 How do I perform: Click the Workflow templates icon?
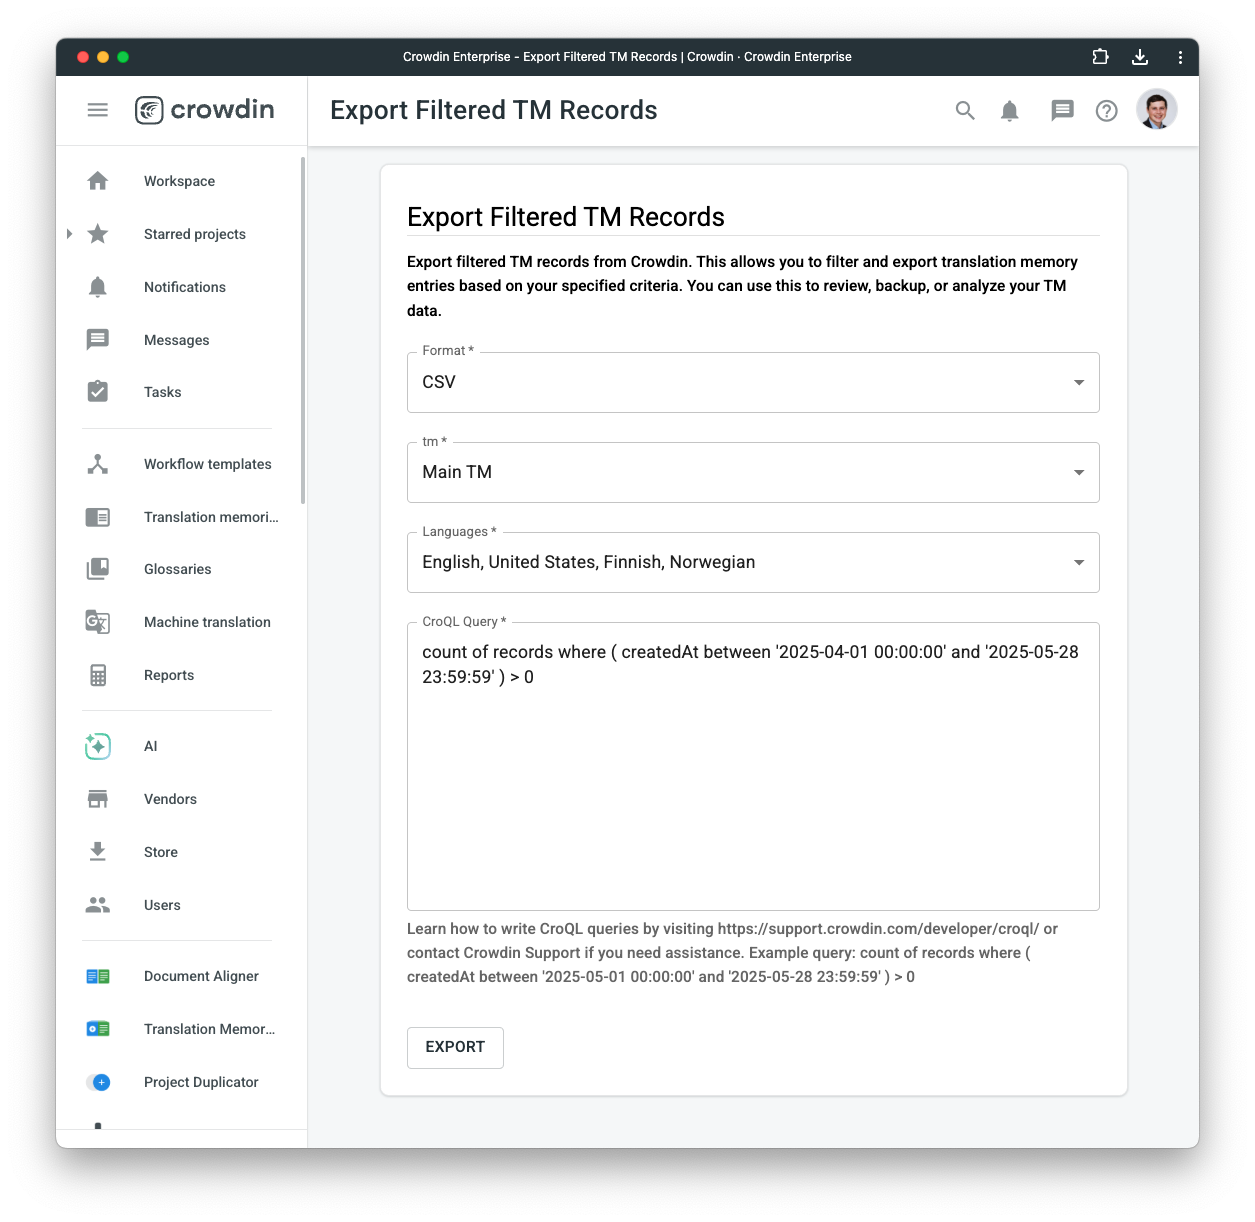pos(98,464)
